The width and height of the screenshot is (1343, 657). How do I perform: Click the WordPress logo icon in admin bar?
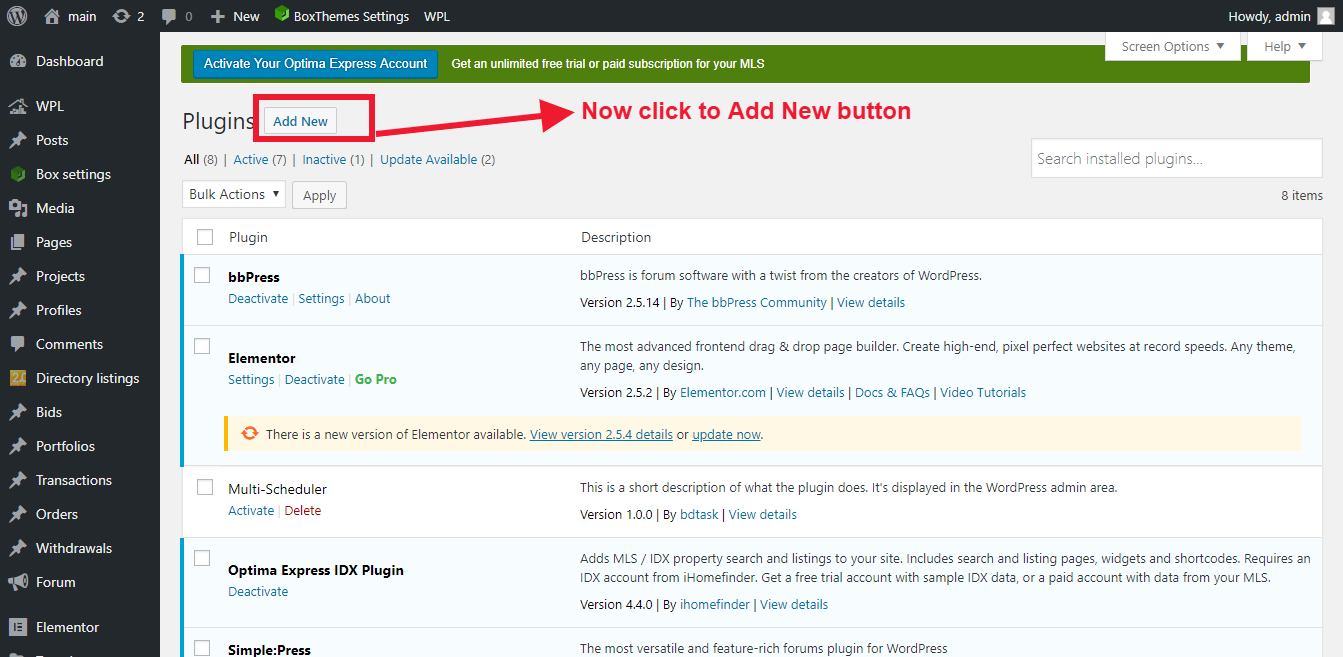pos(17,16)
